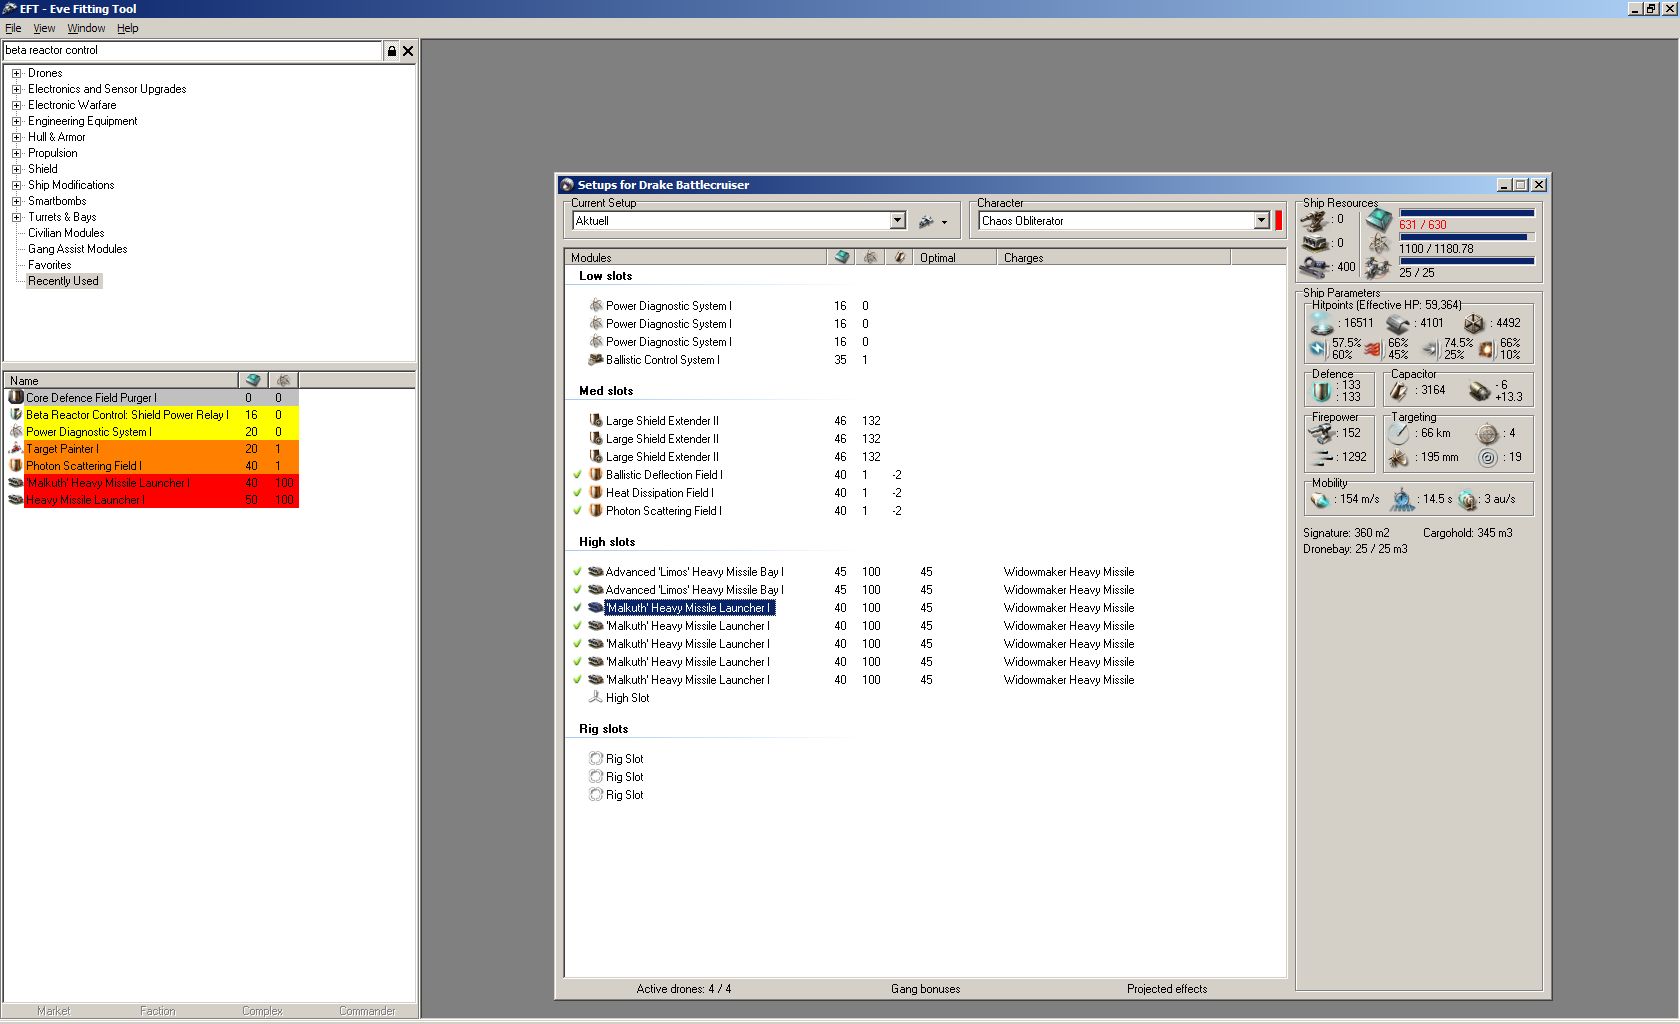Viewport: 1680px width, 1024px height.
Task: Click the Ballistic Deflection Field I module icon
Action: click(596, 474)
